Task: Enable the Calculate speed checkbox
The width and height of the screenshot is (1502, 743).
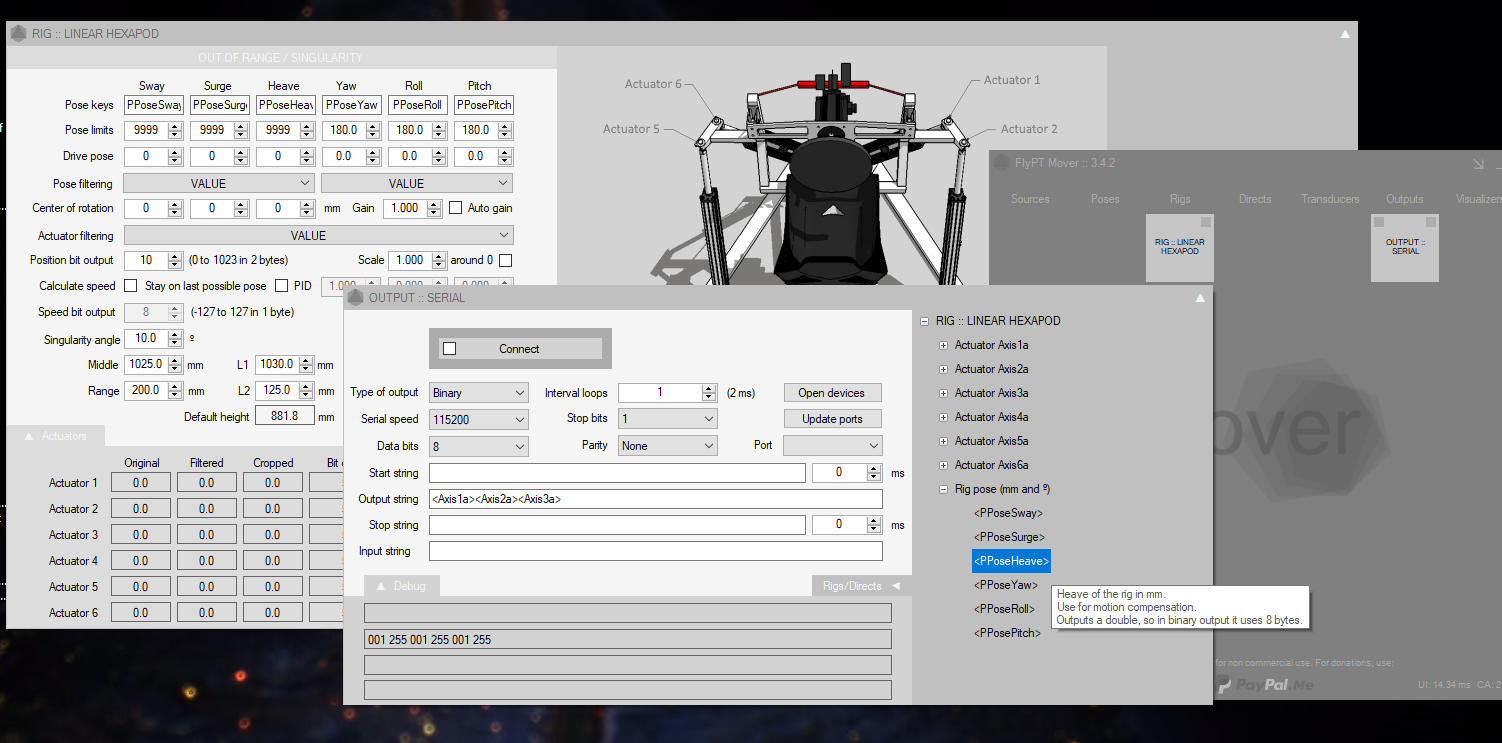Action: click(130, 286)
